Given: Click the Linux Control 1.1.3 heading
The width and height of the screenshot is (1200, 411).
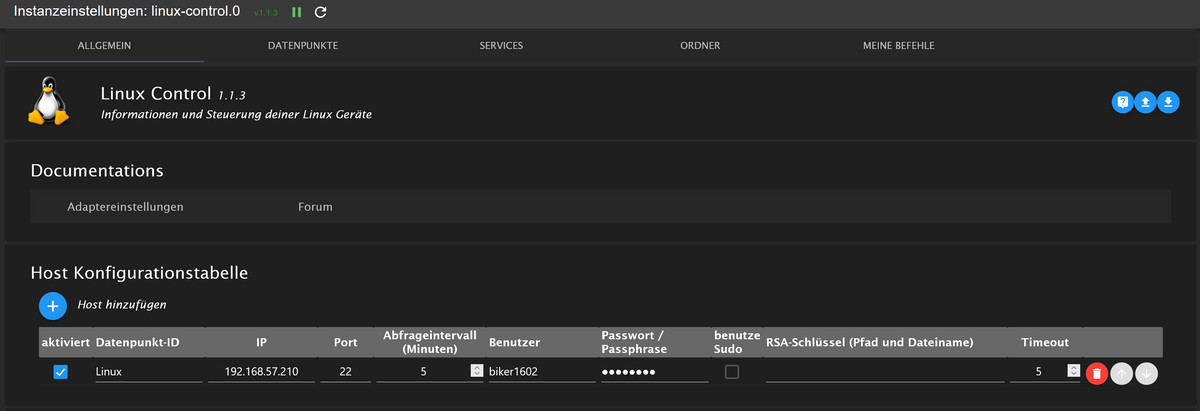Looking at the screenshot, I should (x=173, y=93).
